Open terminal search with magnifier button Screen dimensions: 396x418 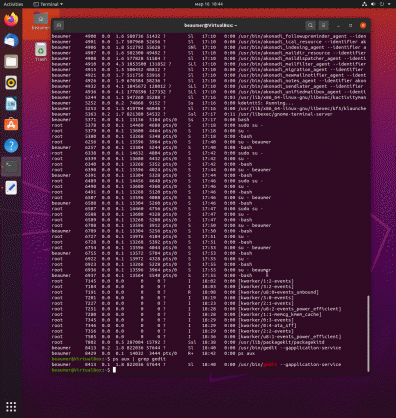[x=310, y=25]
